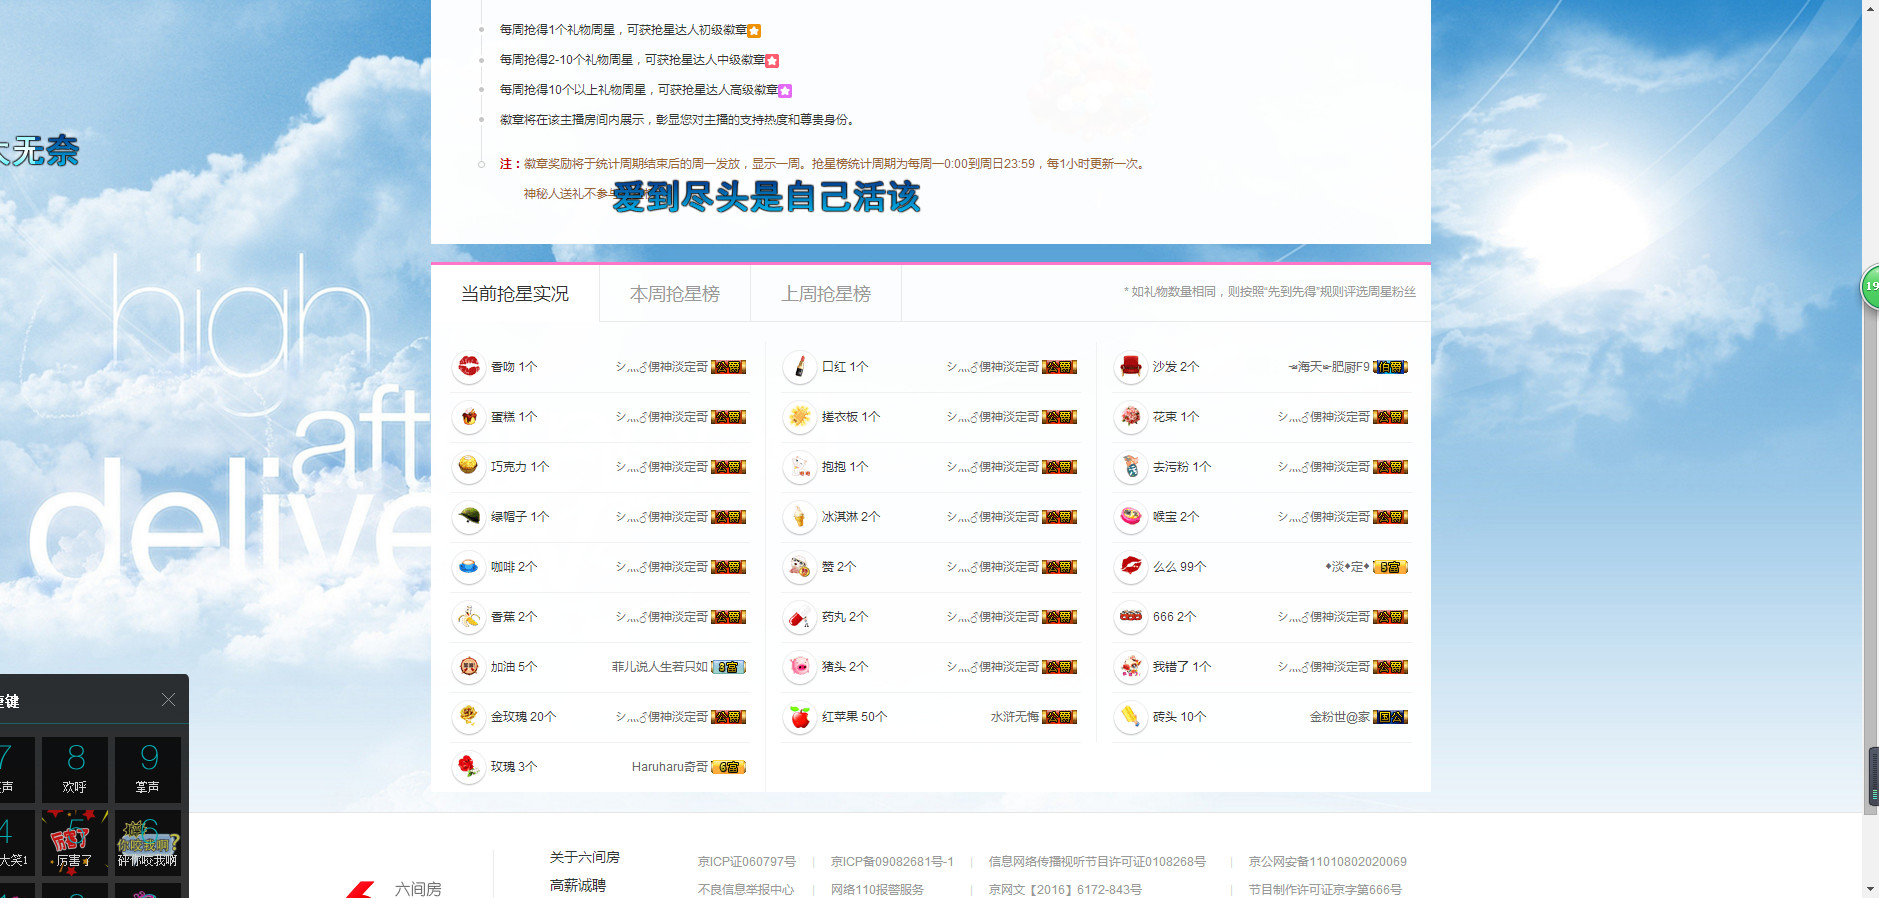
Task: Open the 高薪诚聘 link
Action: click(x=577, y=885)
